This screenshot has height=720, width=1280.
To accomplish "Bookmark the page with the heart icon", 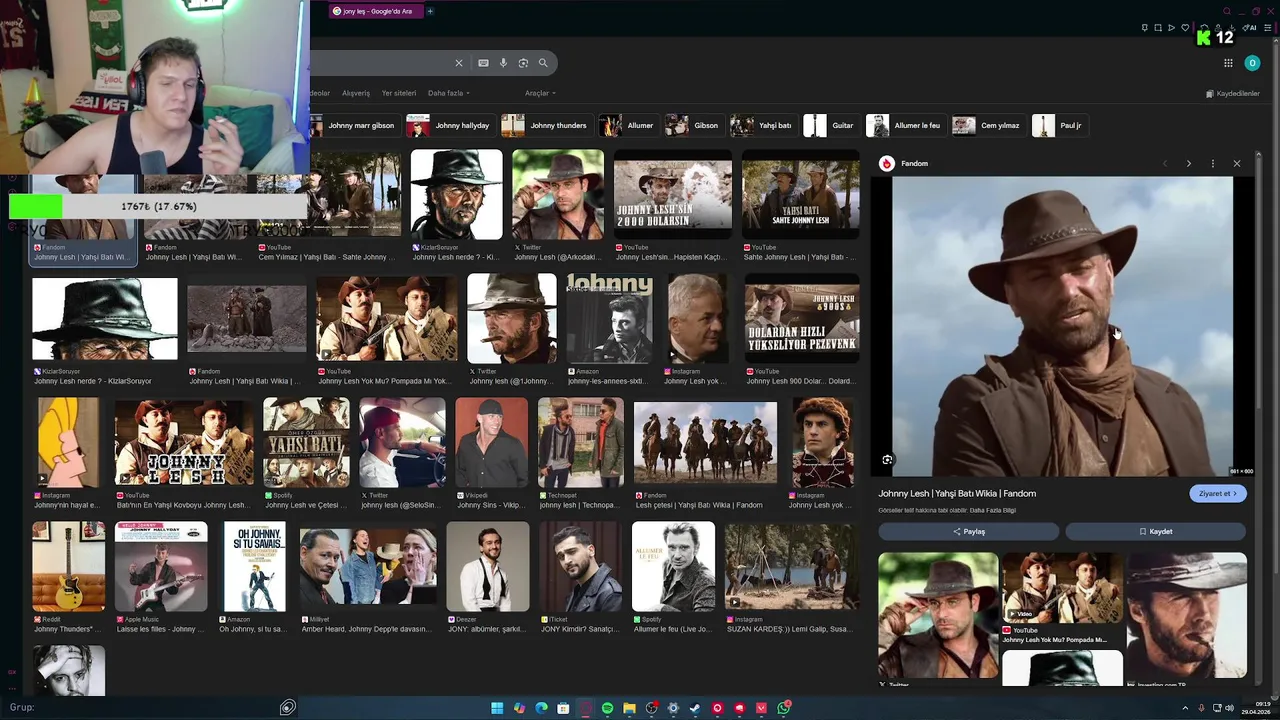I will tap(1185, 28).
